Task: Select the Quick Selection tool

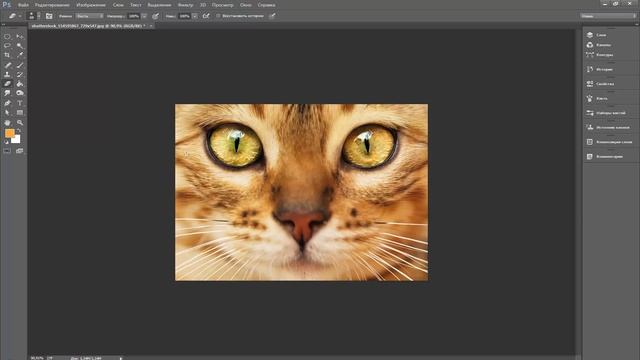Action: [20, 46]
